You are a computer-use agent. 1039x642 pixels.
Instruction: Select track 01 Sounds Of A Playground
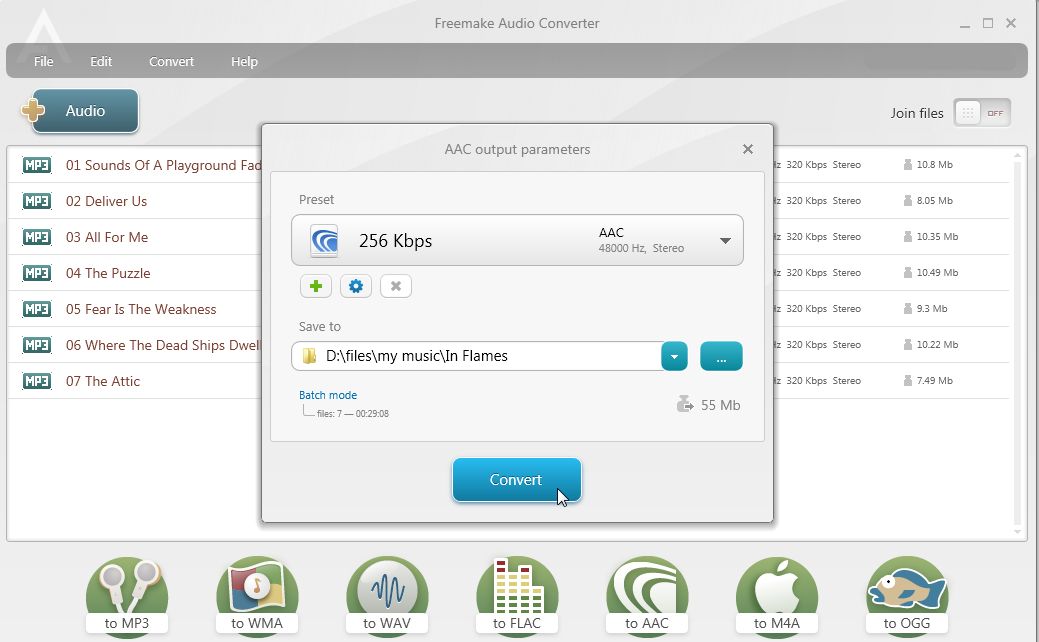pos(164,165)
